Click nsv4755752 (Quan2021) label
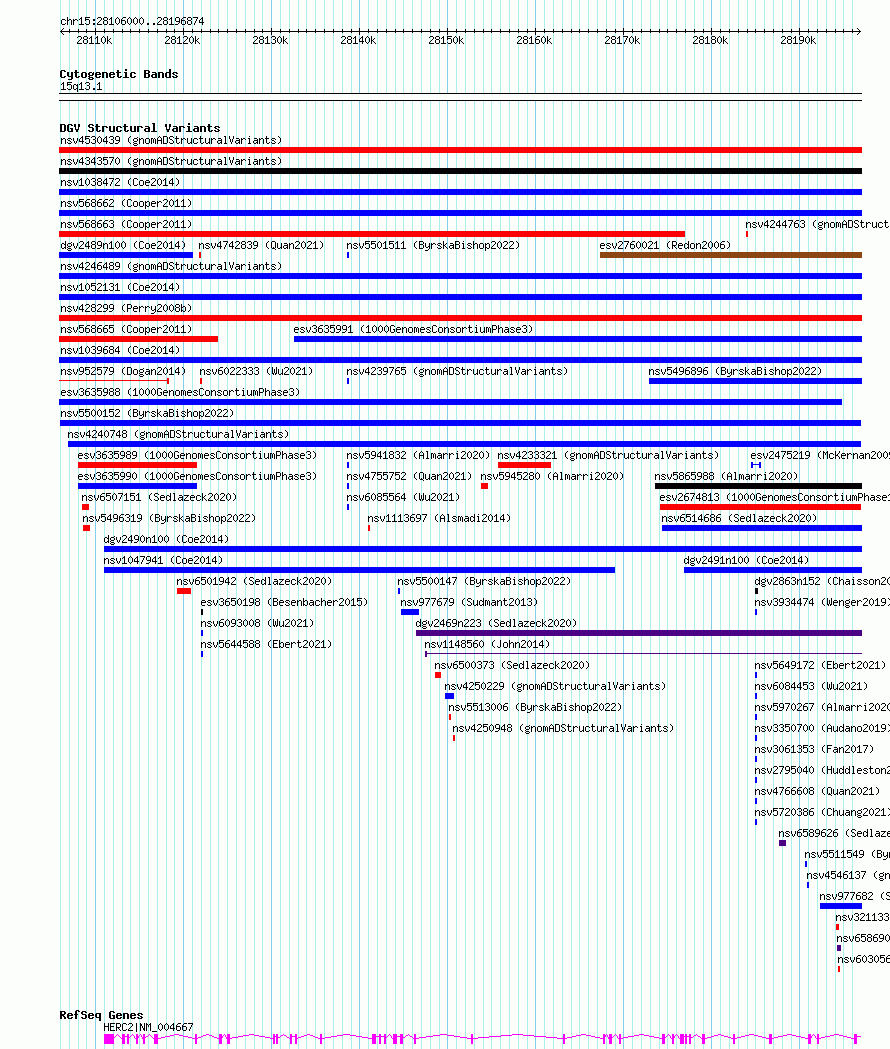The height and width of the screenshot is (1049, 890). tap(409, 476)
